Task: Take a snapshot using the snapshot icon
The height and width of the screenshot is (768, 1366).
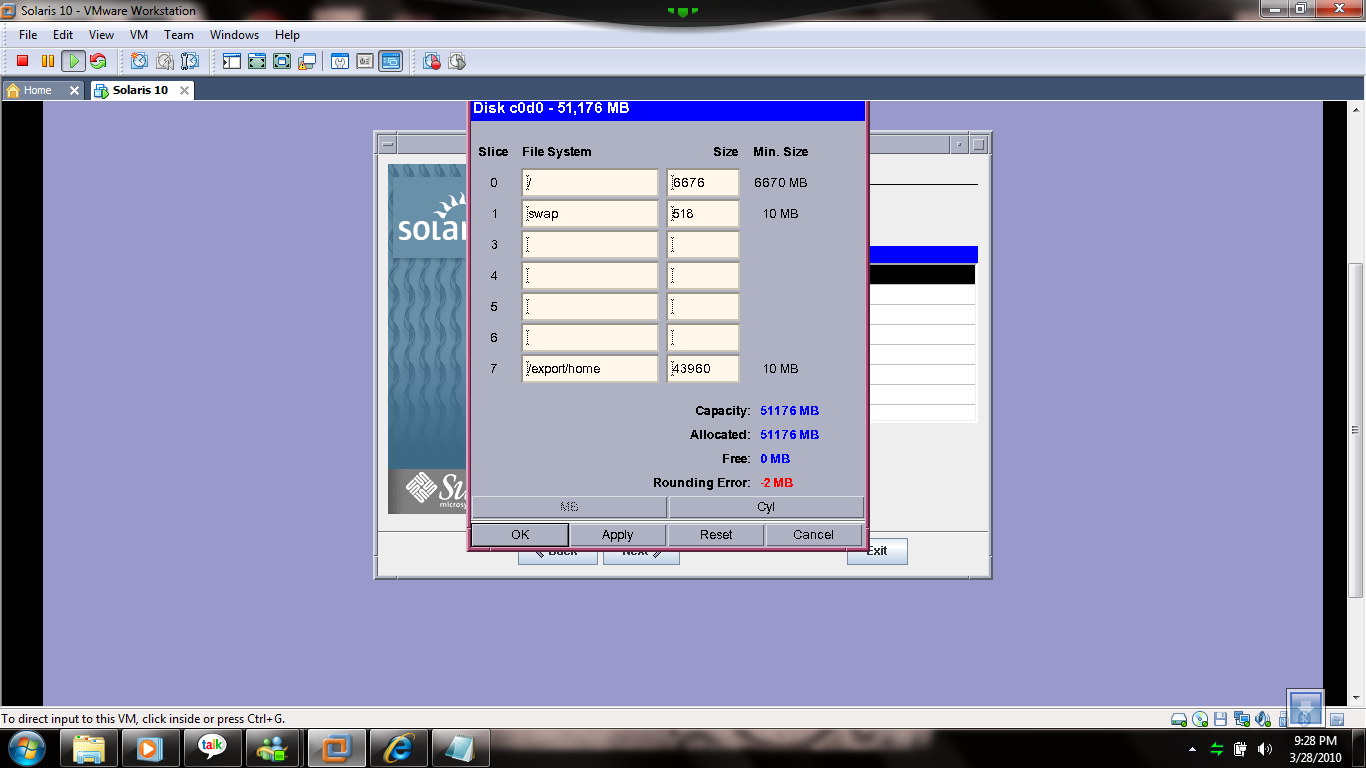Action: [x=140, y=61]
